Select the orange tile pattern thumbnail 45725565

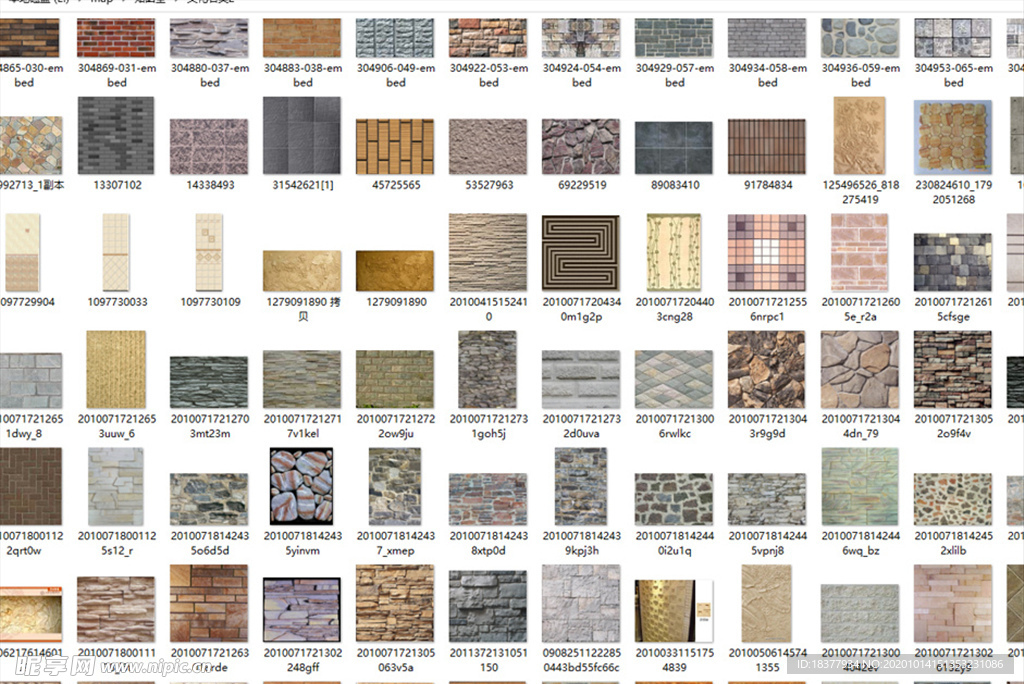(395, 146)
